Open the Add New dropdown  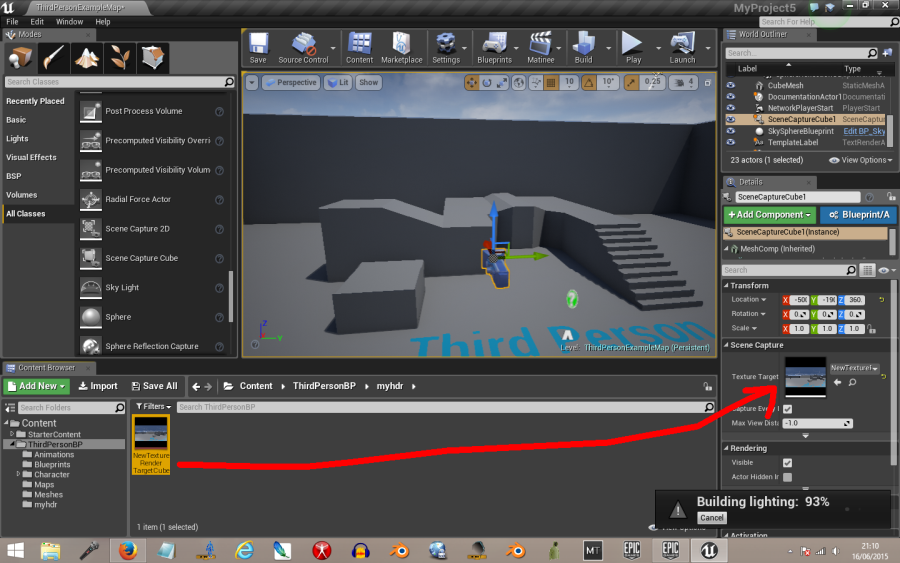[x=37, y=386]
